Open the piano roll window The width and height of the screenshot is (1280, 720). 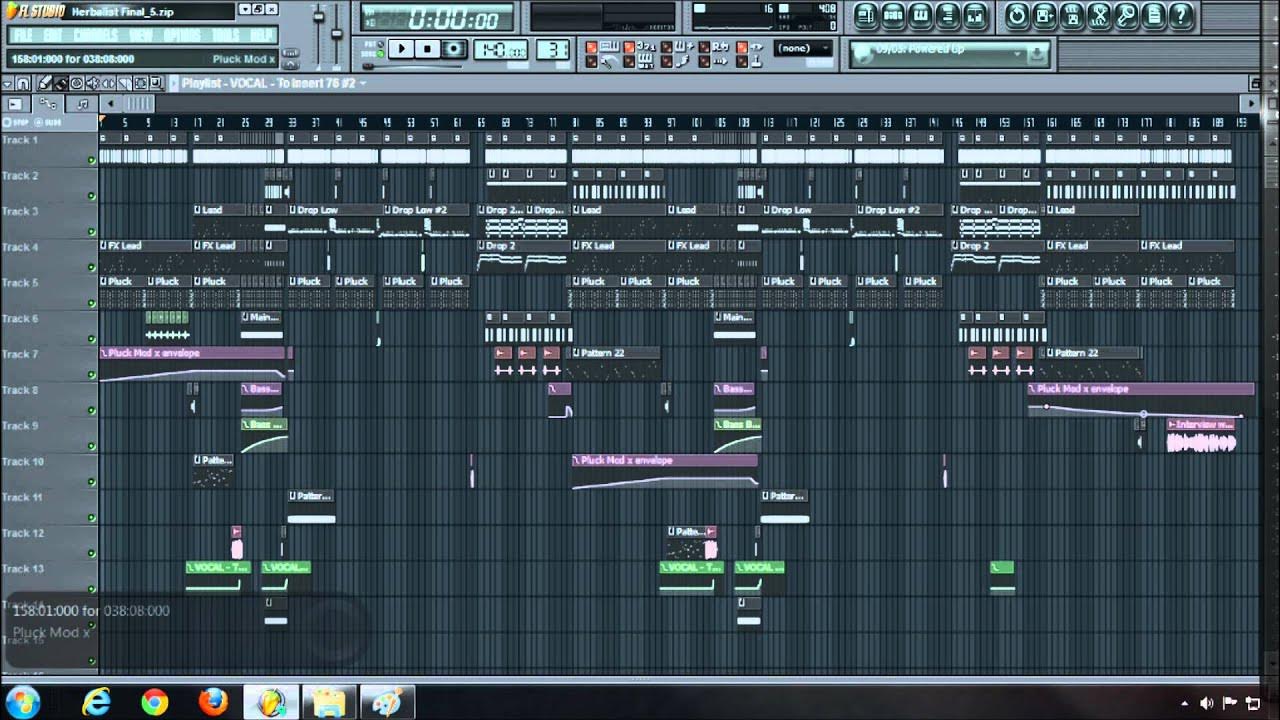pos(920,15)
